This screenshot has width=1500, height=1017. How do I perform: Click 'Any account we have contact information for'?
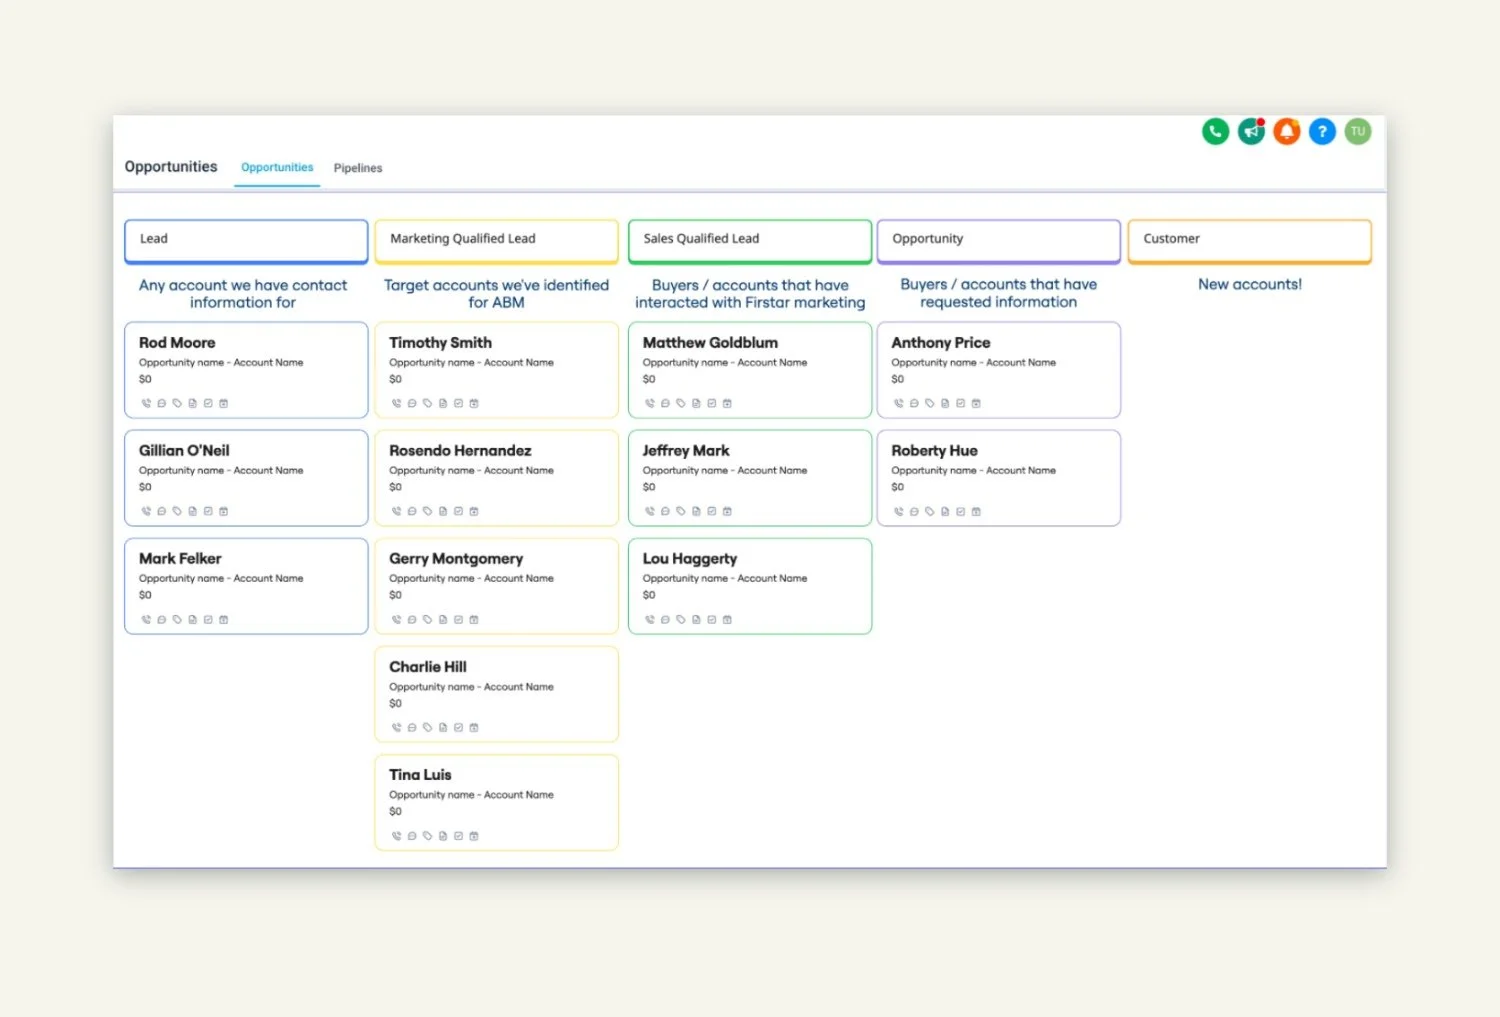pyautogui.click(x=243, y=293)
